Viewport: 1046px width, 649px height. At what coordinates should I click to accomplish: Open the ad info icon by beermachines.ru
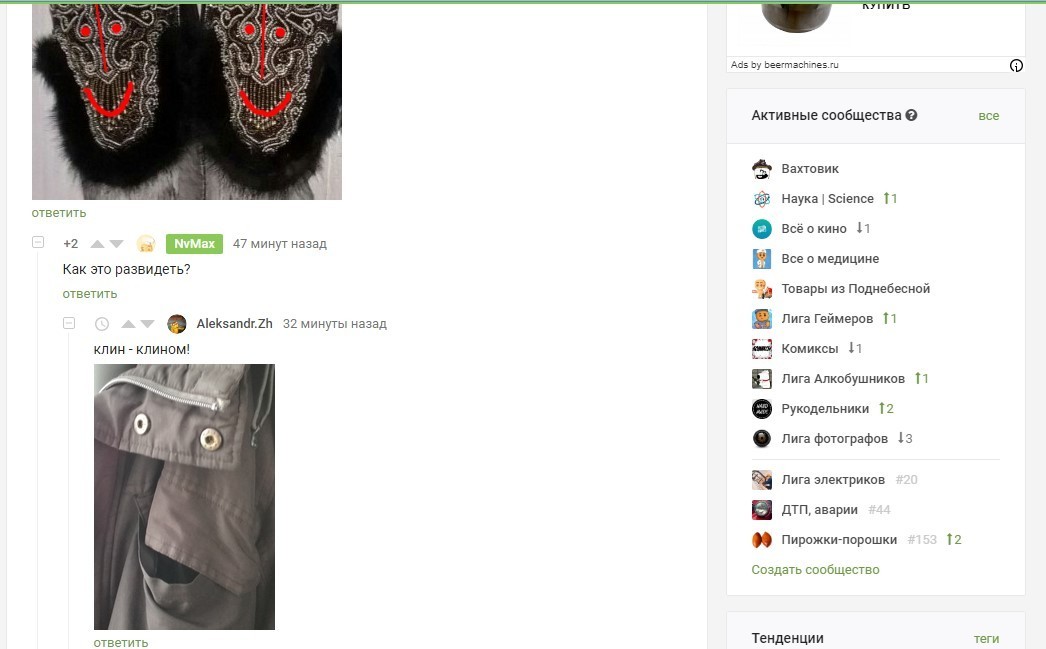click(x=1016, y=65)
